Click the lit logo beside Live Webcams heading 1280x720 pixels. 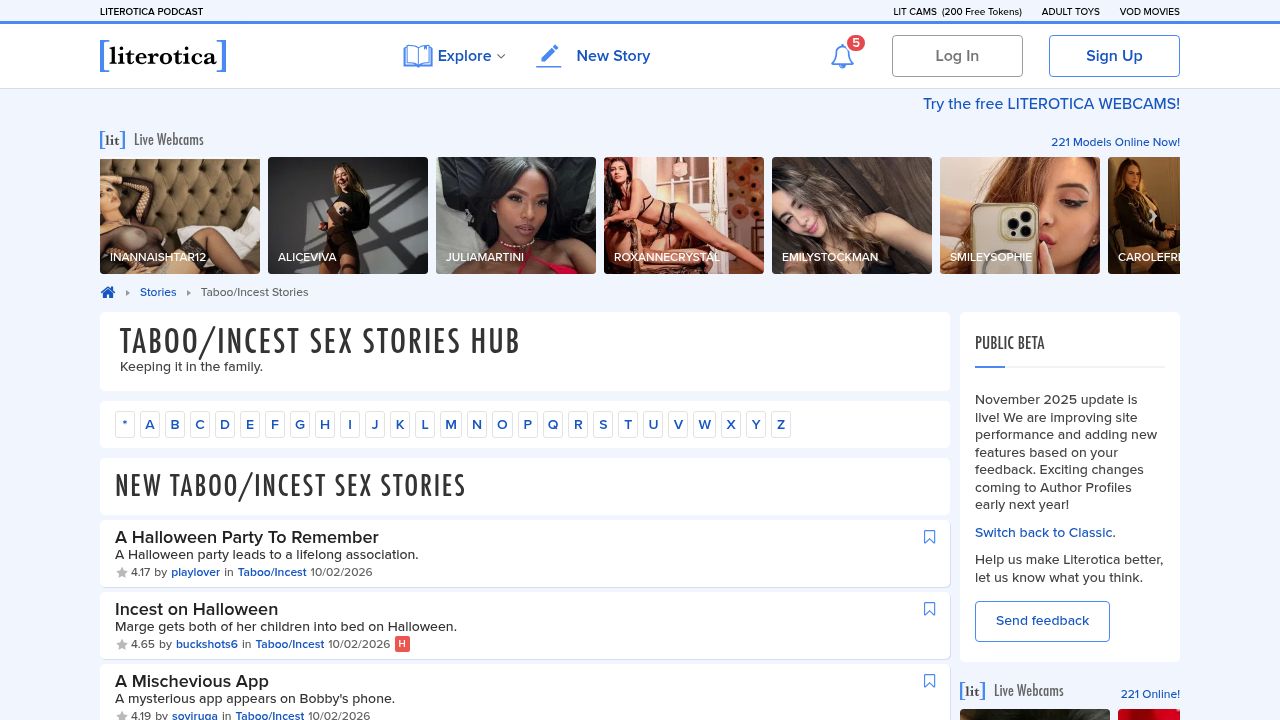tap(112, 140)
